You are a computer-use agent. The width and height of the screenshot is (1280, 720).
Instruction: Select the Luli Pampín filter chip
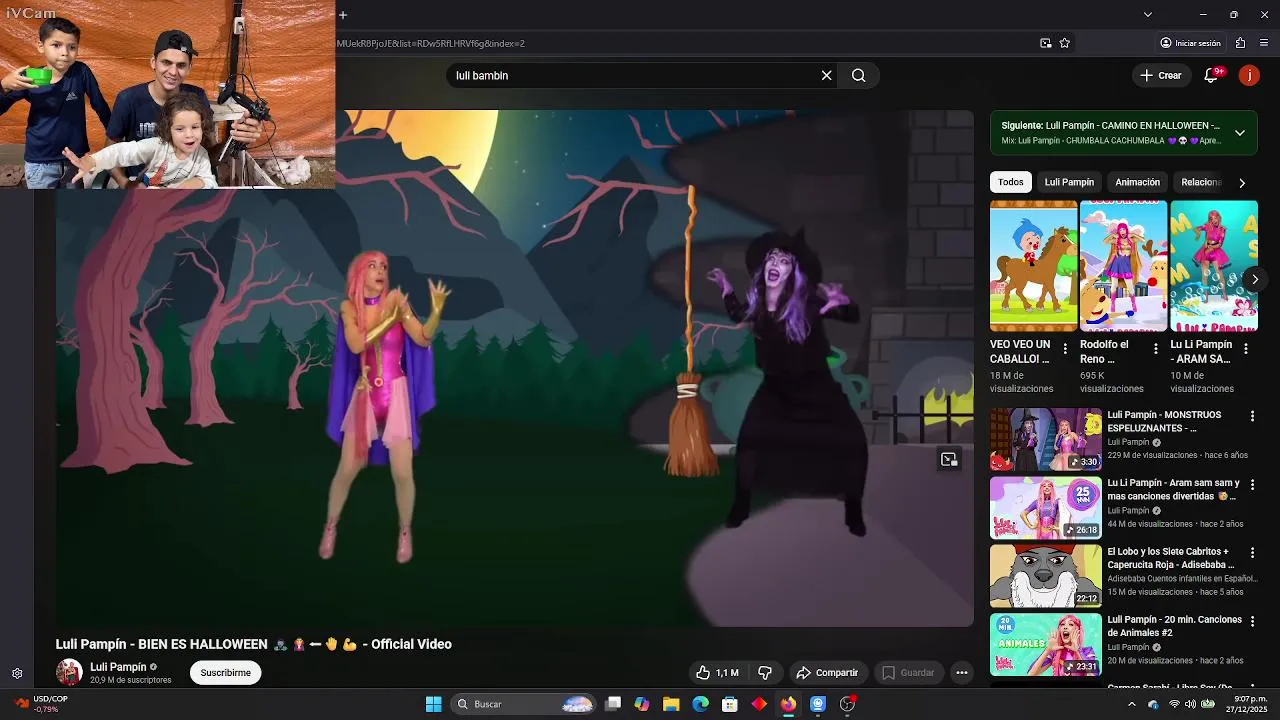(1069, 182)
